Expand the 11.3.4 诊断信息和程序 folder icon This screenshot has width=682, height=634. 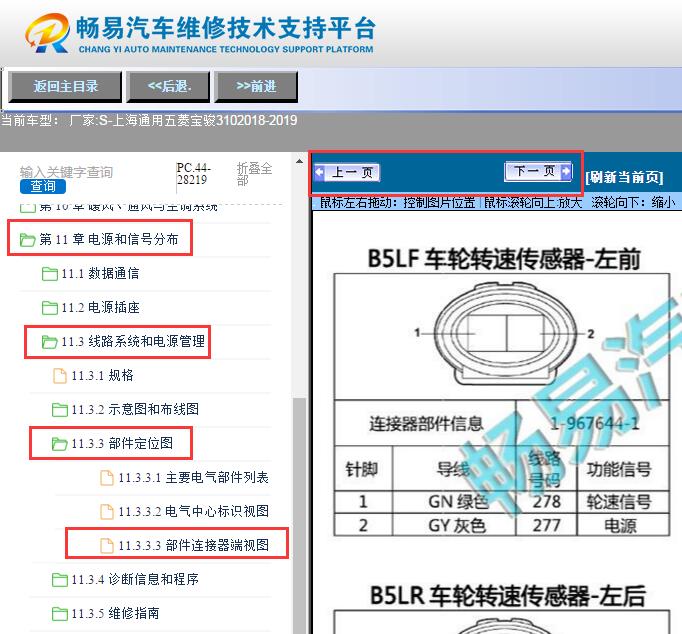click(60, 580)
